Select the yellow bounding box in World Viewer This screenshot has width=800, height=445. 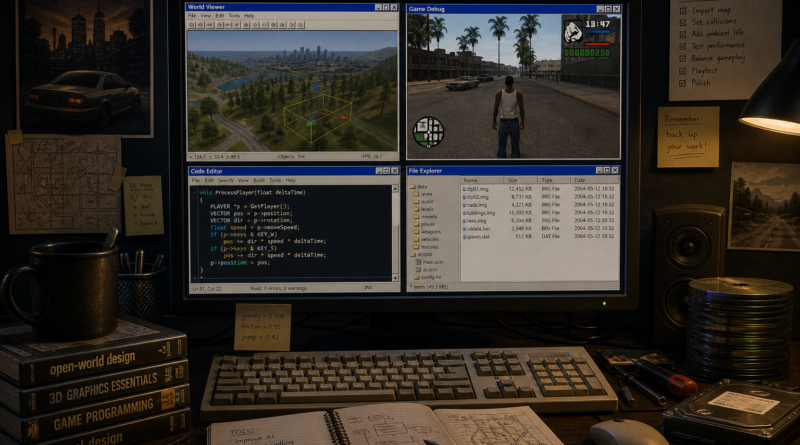(317, 118)
